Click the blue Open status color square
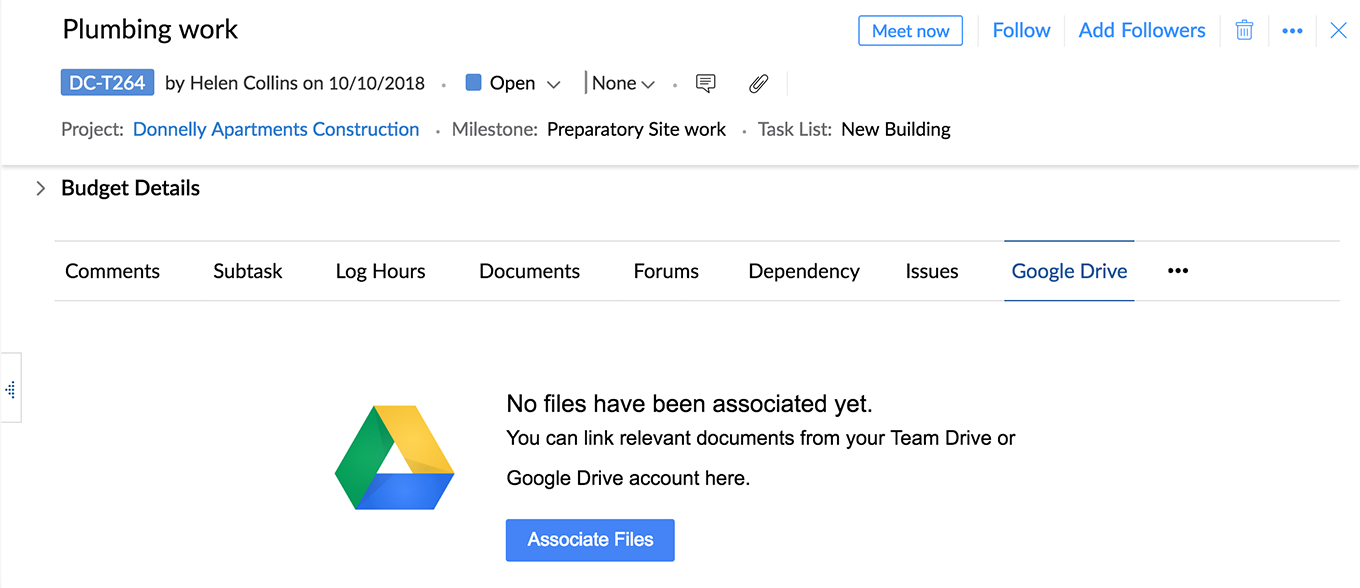1360x588 pixels. (x=474, y=83)
